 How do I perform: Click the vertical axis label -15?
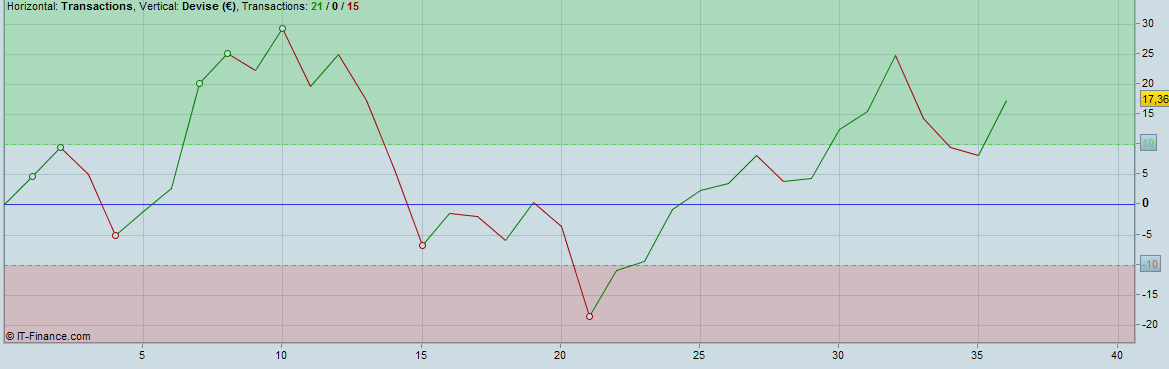[x=1150, y=294]
